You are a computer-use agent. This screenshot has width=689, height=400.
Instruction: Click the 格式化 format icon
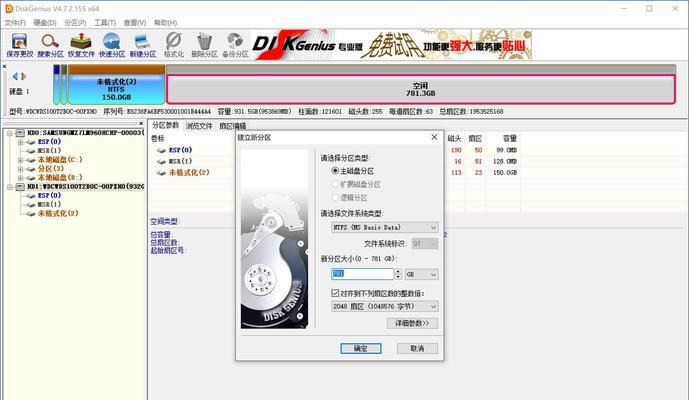click(174, 45)
